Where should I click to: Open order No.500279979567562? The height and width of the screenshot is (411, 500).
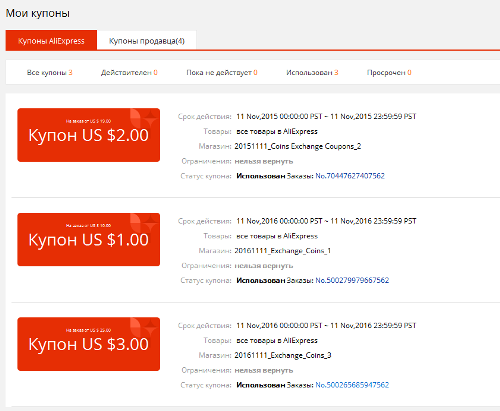coord(352,280)
